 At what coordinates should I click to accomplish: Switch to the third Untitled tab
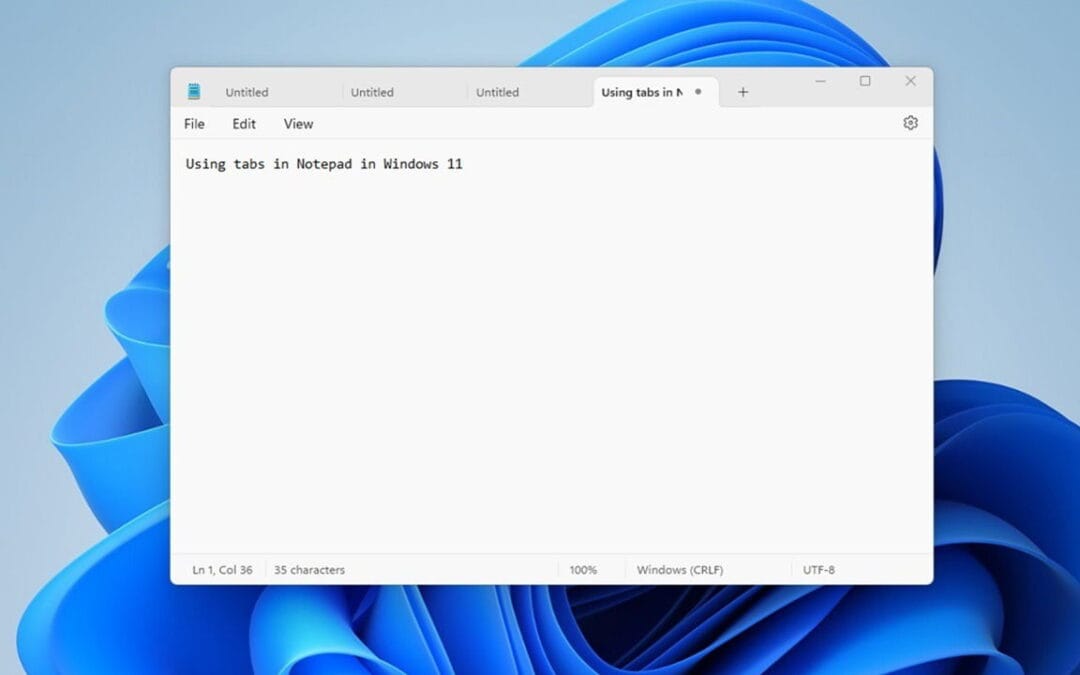click(x=497, y=91)
